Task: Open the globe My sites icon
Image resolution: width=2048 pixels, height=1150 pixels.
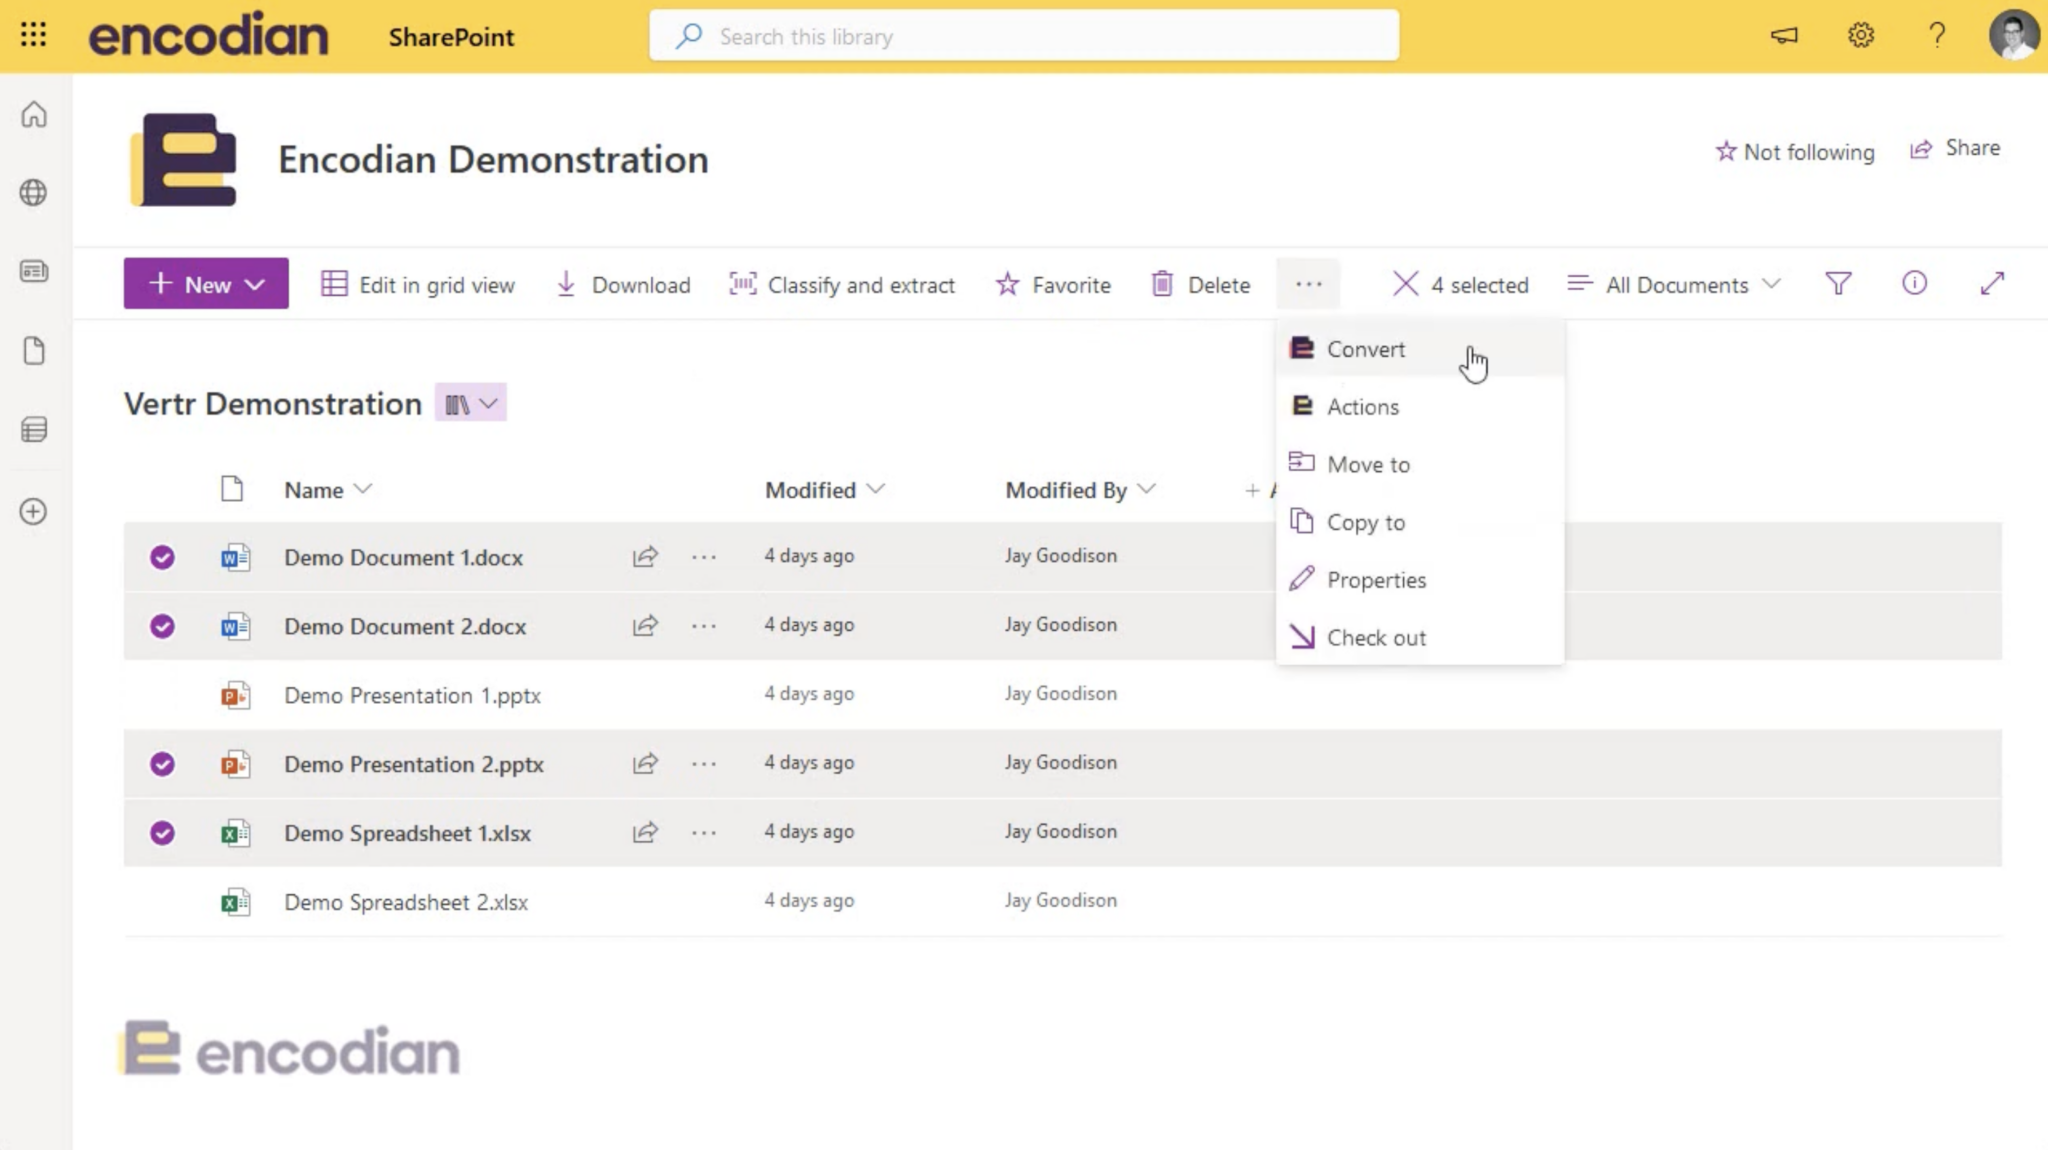Action: coord(34,192)
